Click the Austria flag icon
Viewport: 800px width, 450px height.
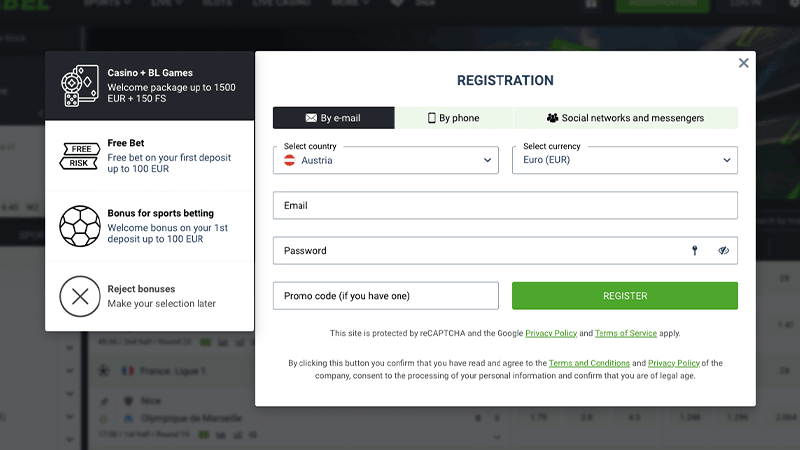[290, 160]
